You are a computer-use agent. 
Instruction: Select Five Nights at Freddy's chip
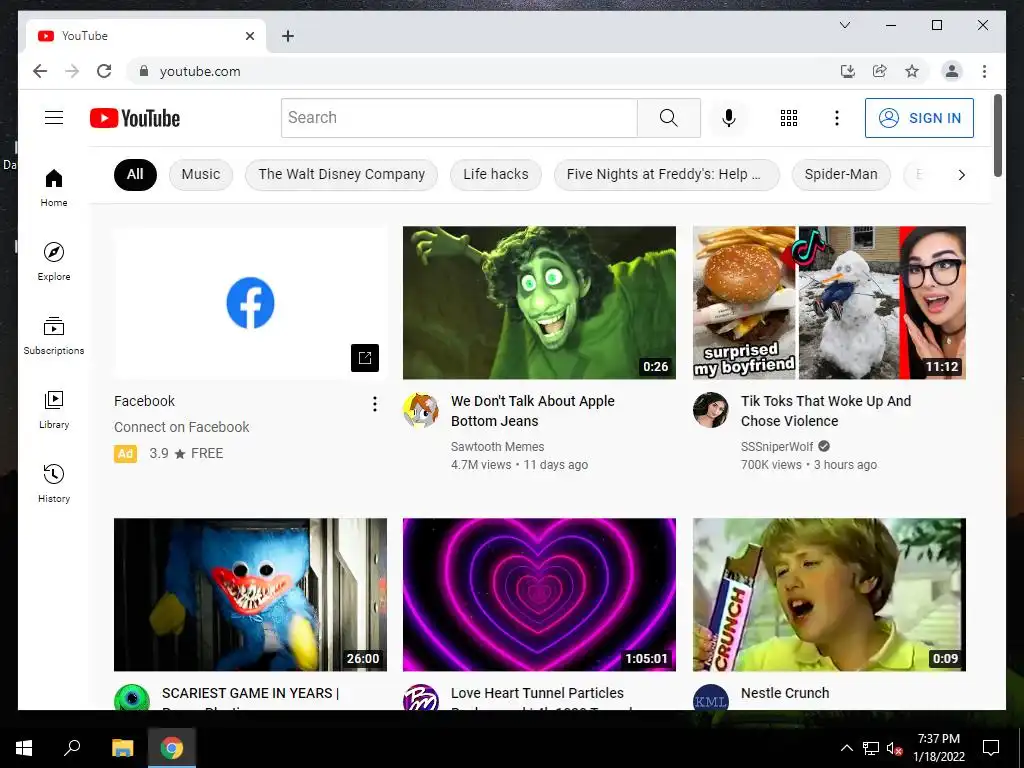pyautogui.click(x=667, y=174)
